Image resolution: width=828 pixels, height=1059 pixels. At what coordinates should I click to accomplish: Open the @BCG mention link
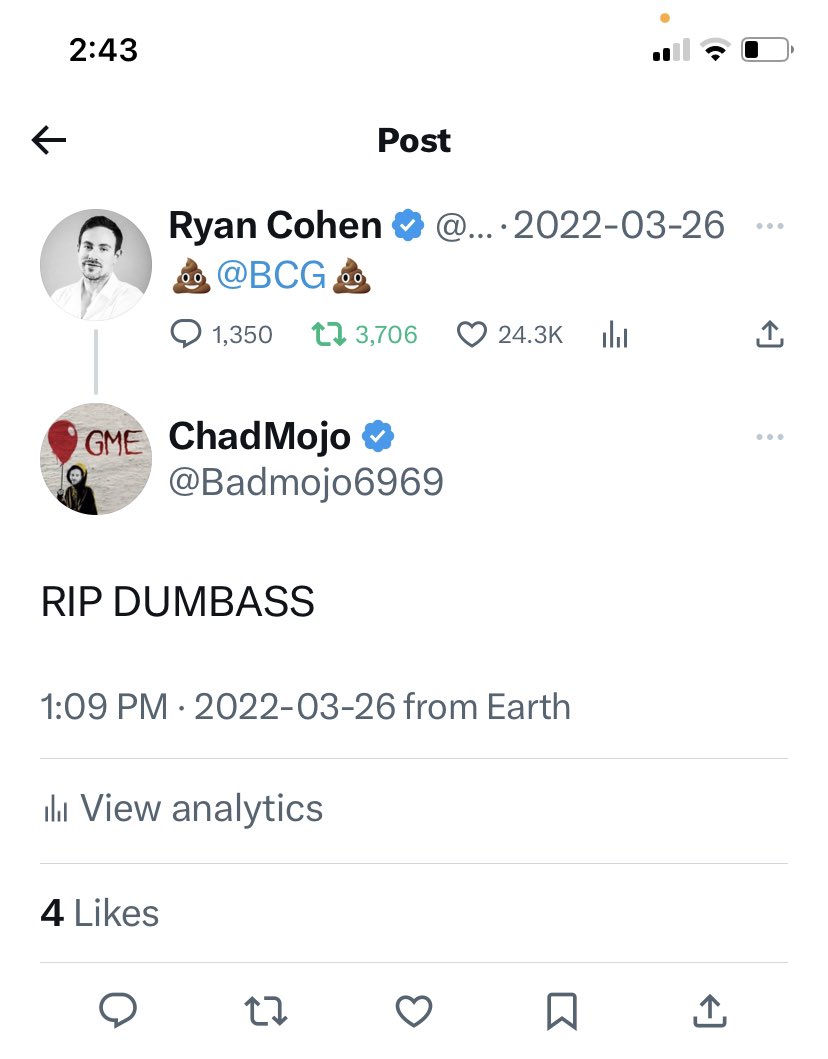(x=271, y=277)
